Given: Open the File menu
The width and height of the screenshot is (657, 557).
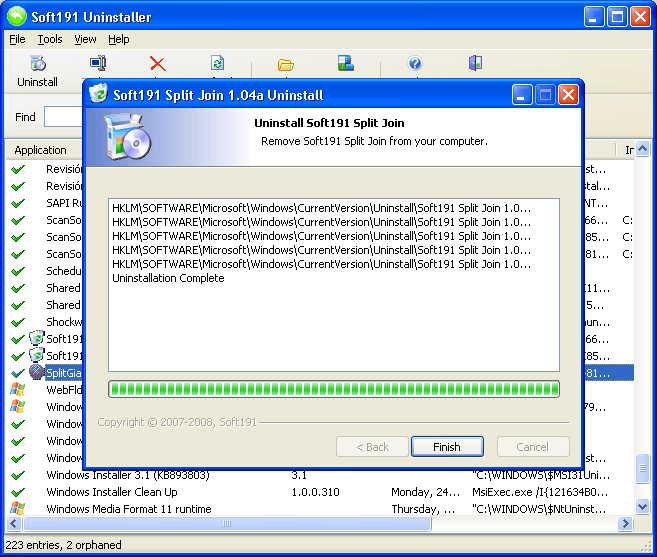Looking at the screenshot, I should point(17,39).
